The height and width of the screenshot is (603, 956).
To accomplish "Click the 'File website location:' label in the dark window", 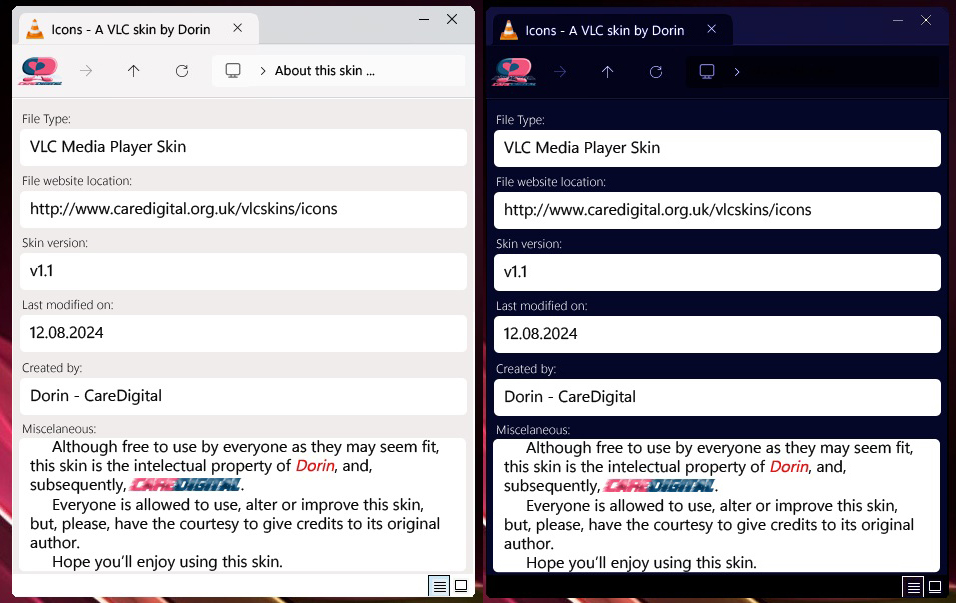I will [551, 182].
